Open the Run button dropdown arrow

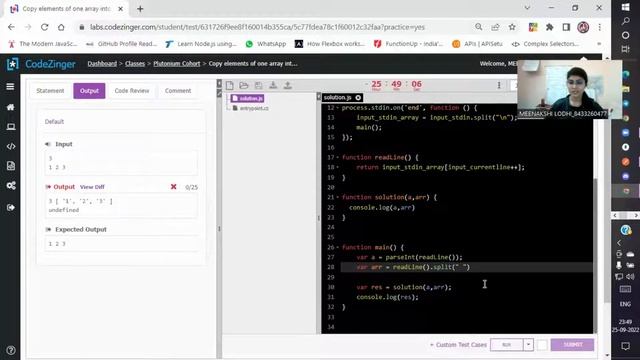(528, 344)
